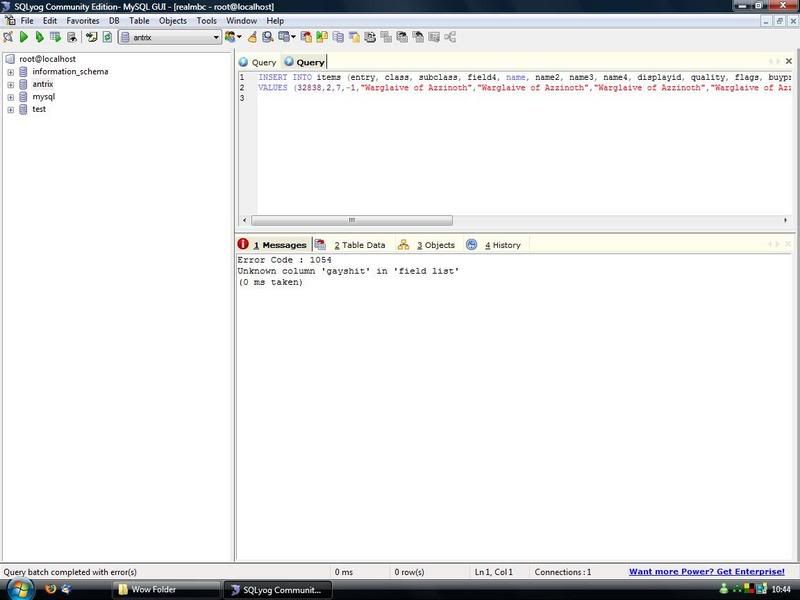800x600 pixels.
Task: Click the query editor horizontal scrollbar thumb
Action: point(352,220)
